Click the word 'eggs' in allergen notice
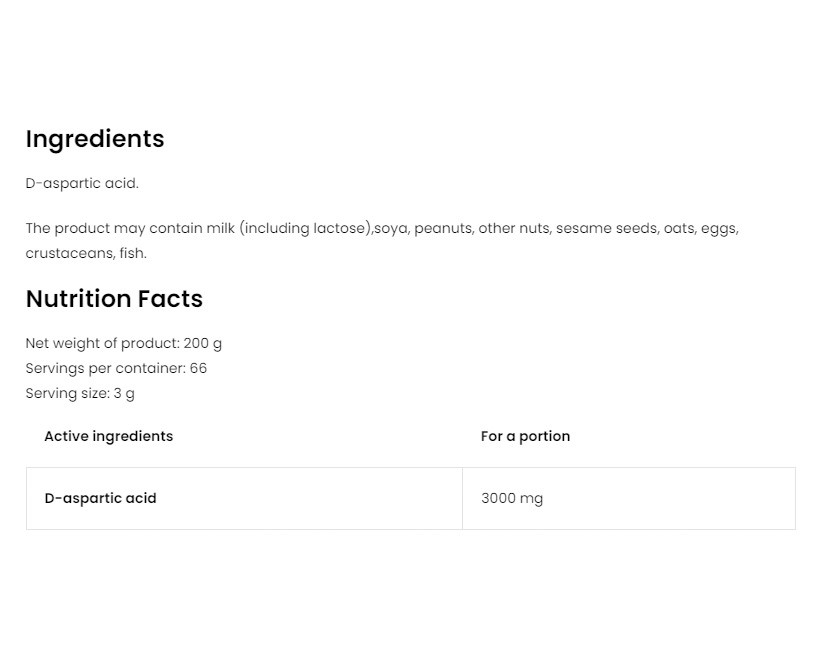 [x=718, y=228]
